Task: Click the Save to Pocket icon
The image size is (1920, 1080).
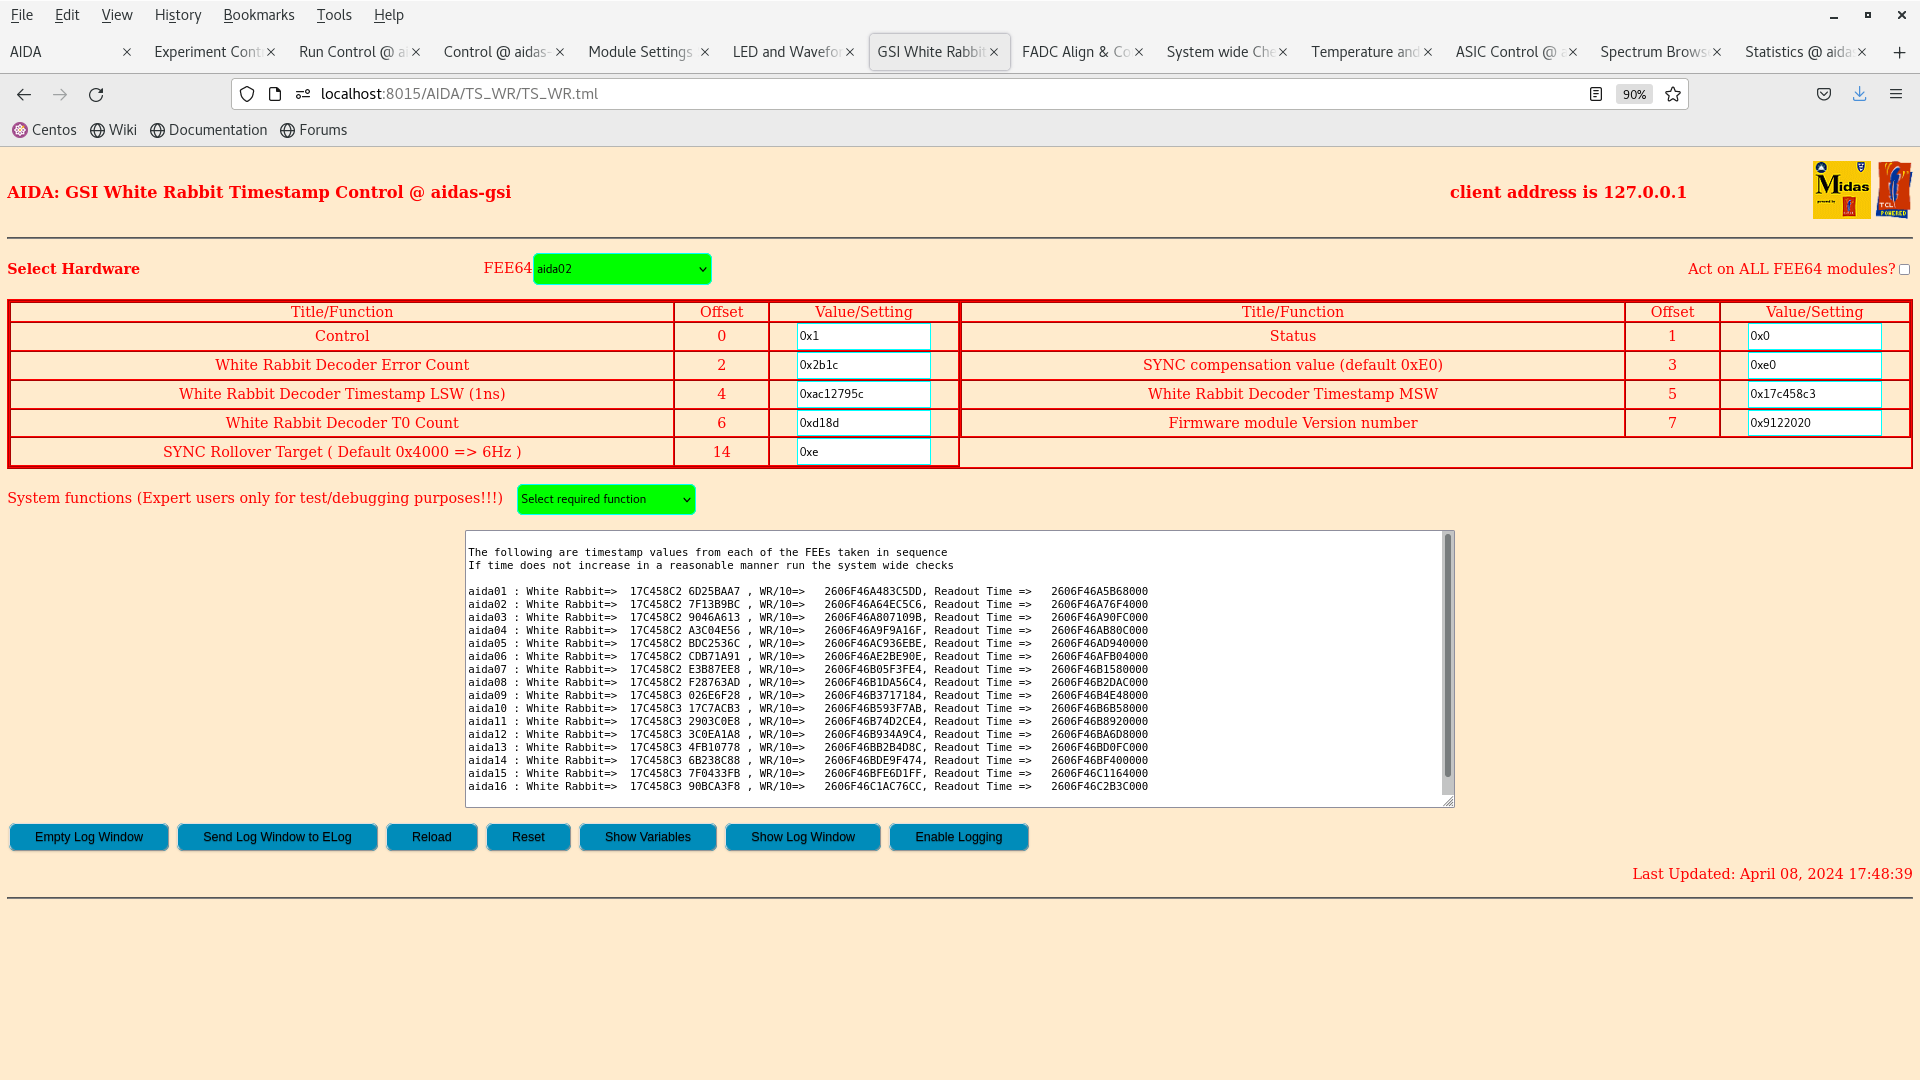Action: coord(1824,94)
